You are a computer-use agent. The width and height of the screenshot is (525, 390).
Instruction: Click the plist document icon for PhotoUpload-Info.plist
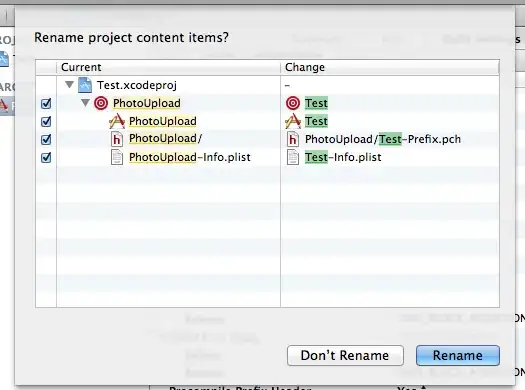pos(117,157)
